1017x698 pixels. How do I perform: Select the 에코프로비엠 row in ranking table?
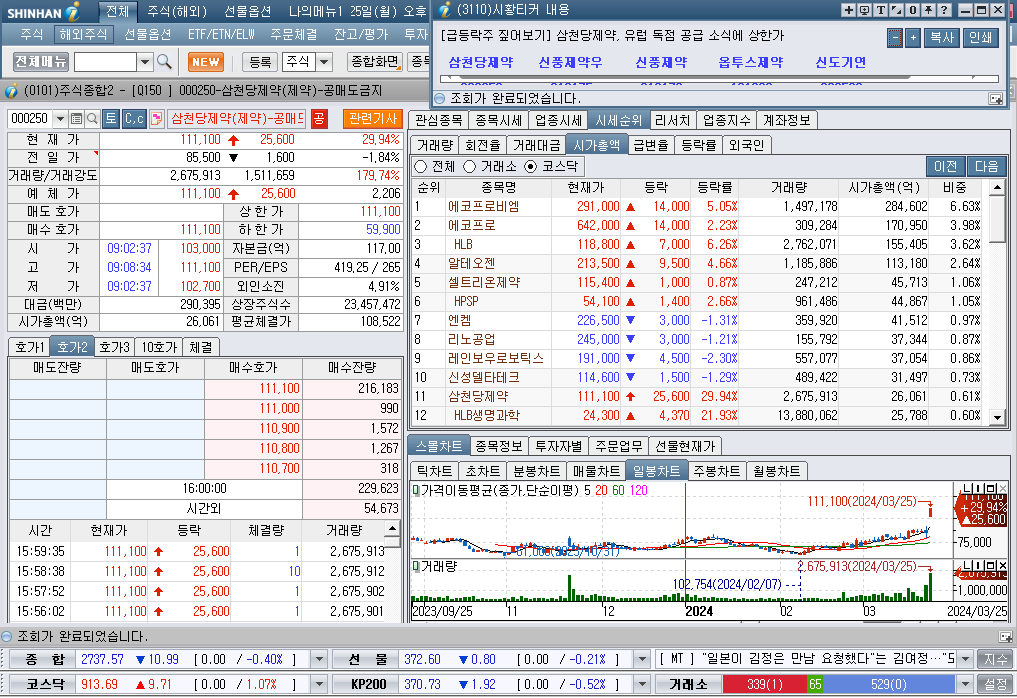(699, 206)
